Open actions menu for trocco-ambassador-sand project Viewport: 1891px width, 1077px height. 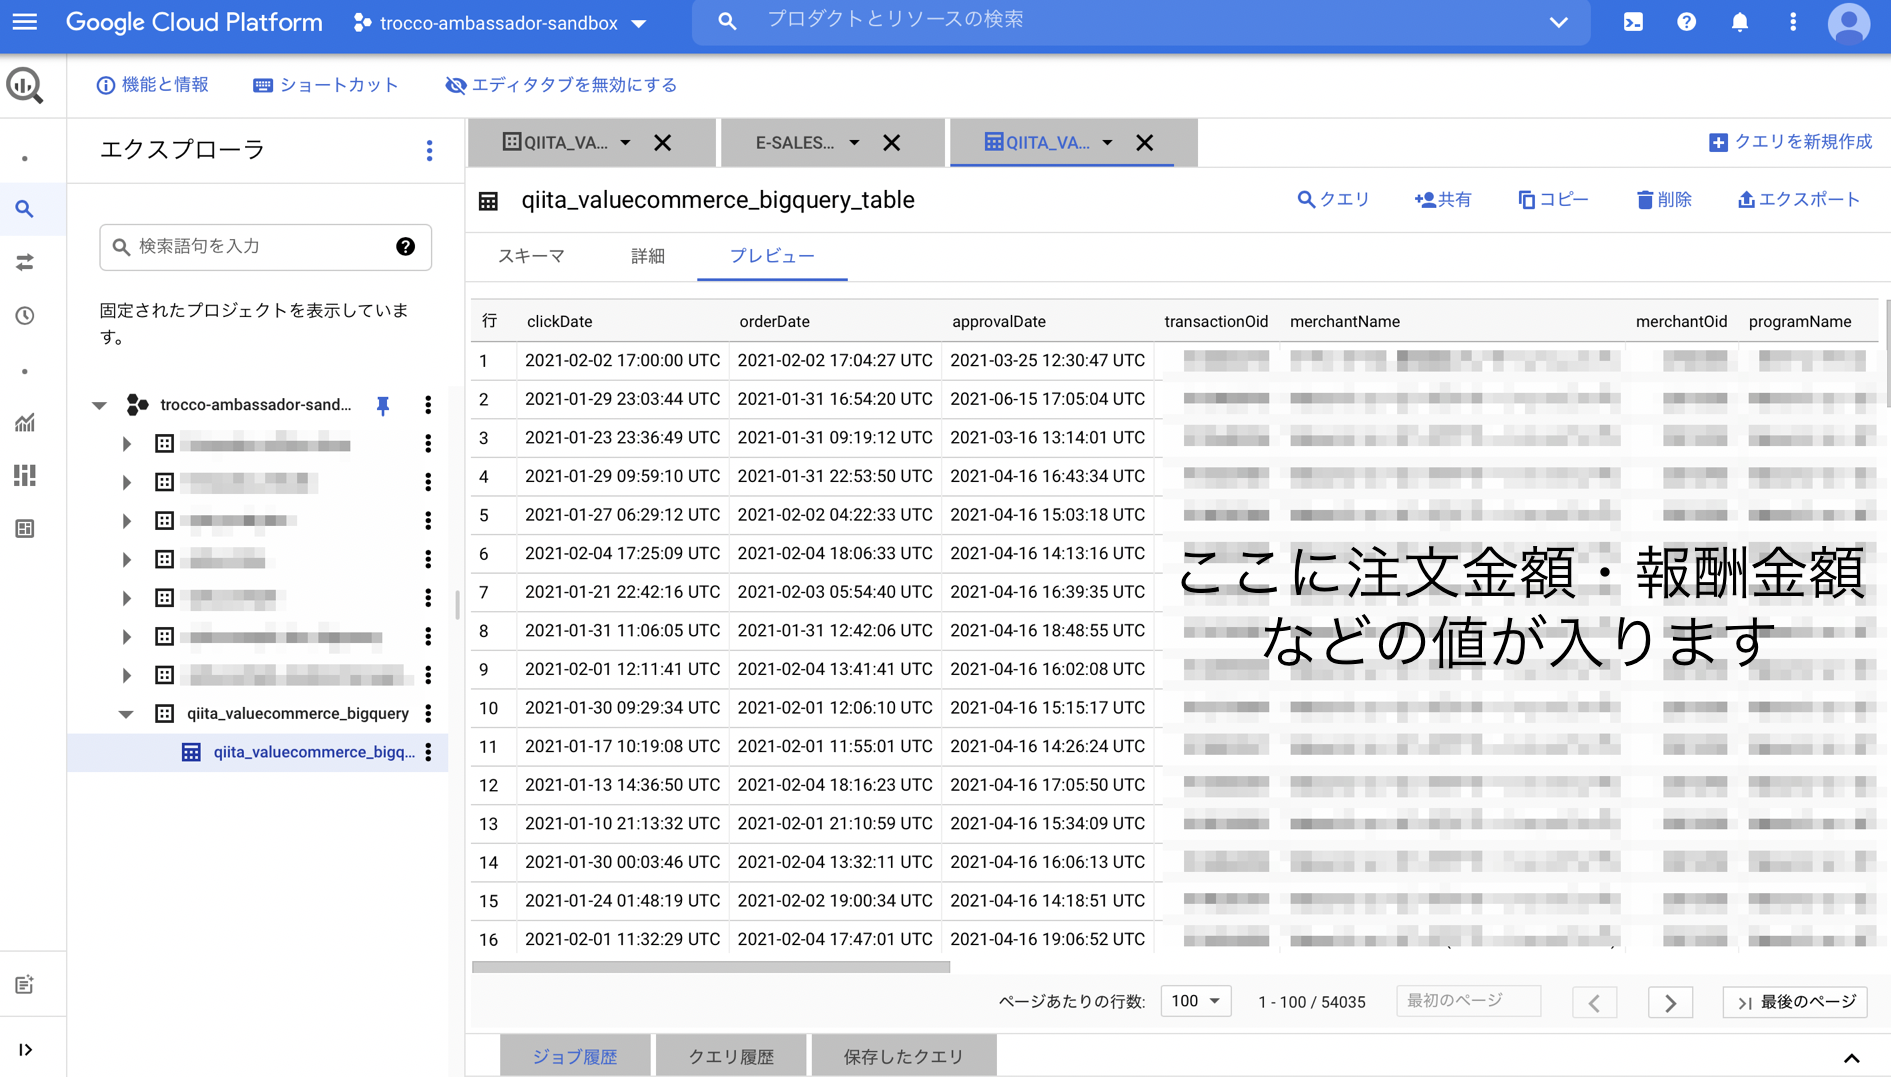[x=428, y=405]
